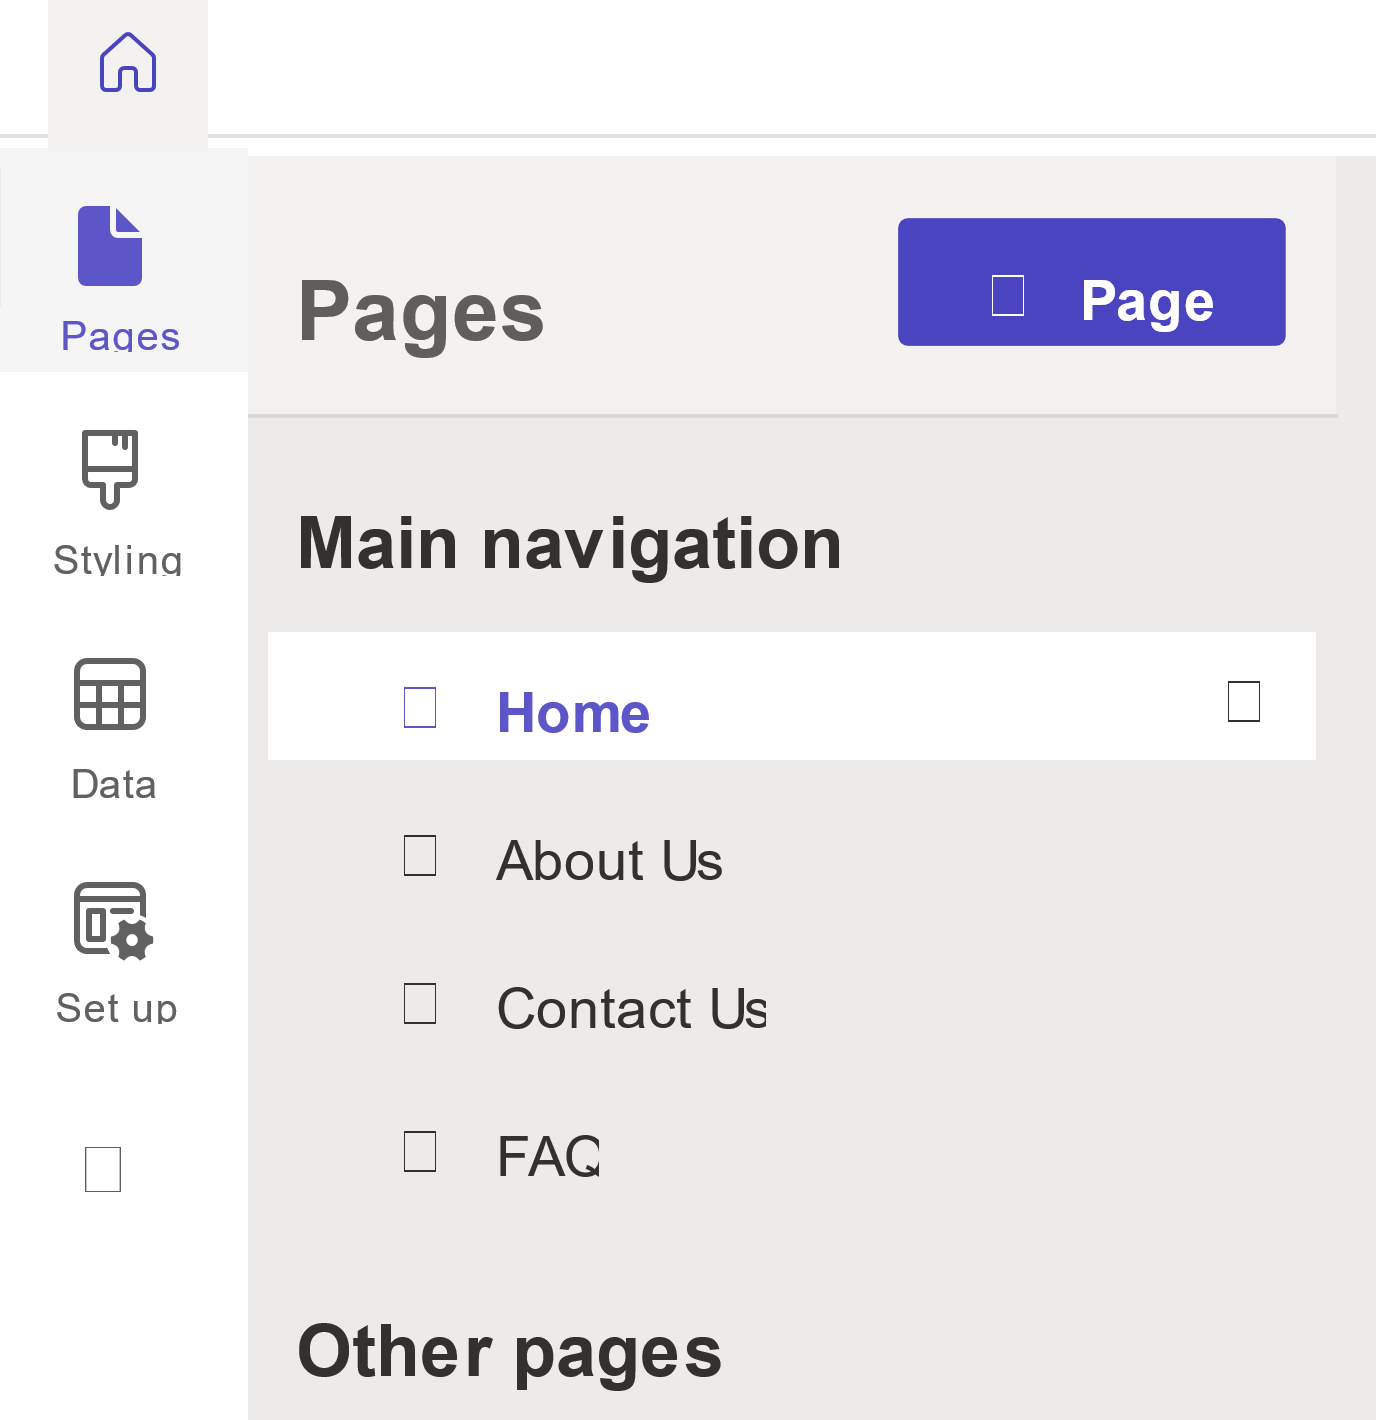This screenshot has height=1420, width=1376.
Task: Click the checkbox control near Home
Action: [419, 706]
